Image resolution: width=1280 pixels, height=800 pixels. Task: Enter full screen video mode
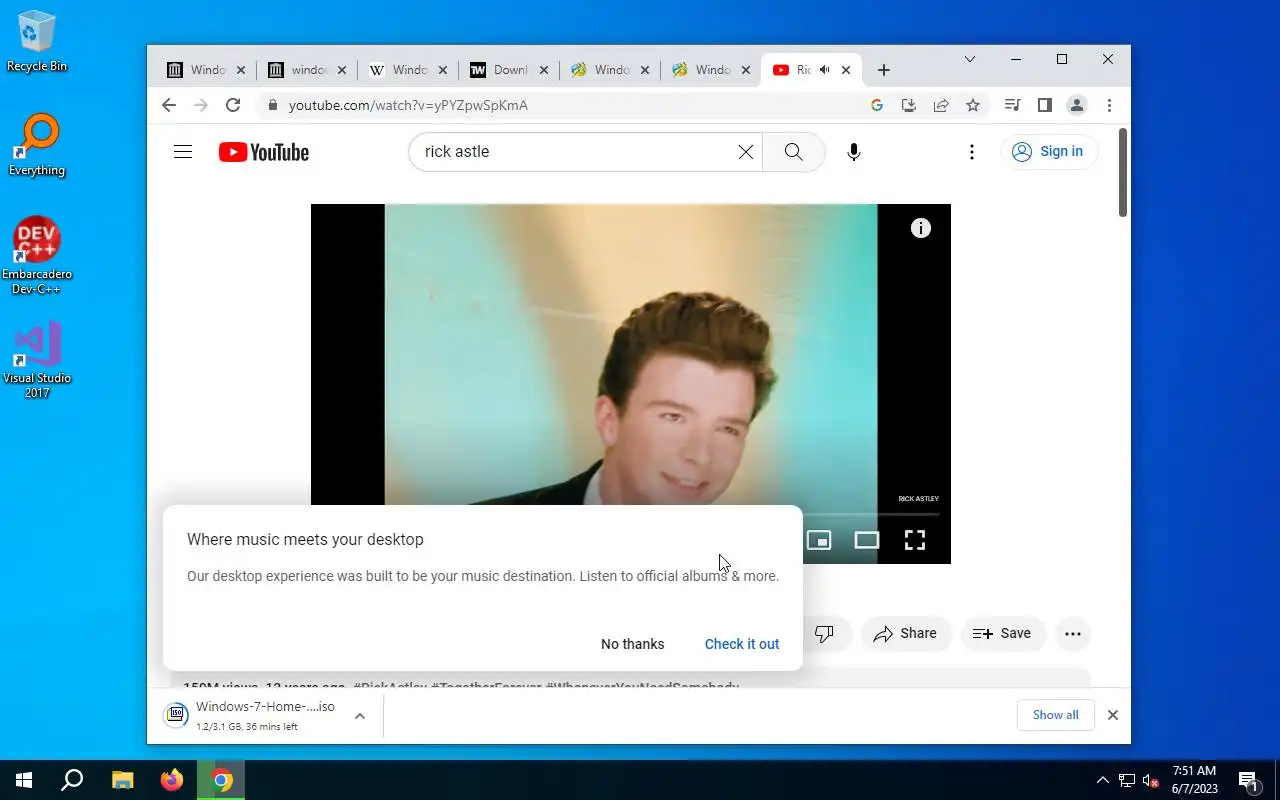pos(915,541)
